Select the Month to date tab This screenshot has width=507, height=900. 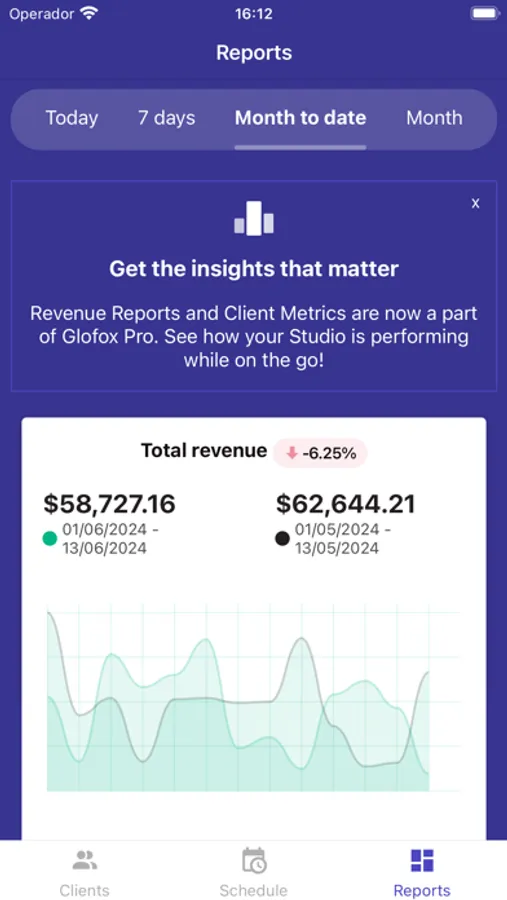click(300, 118)
